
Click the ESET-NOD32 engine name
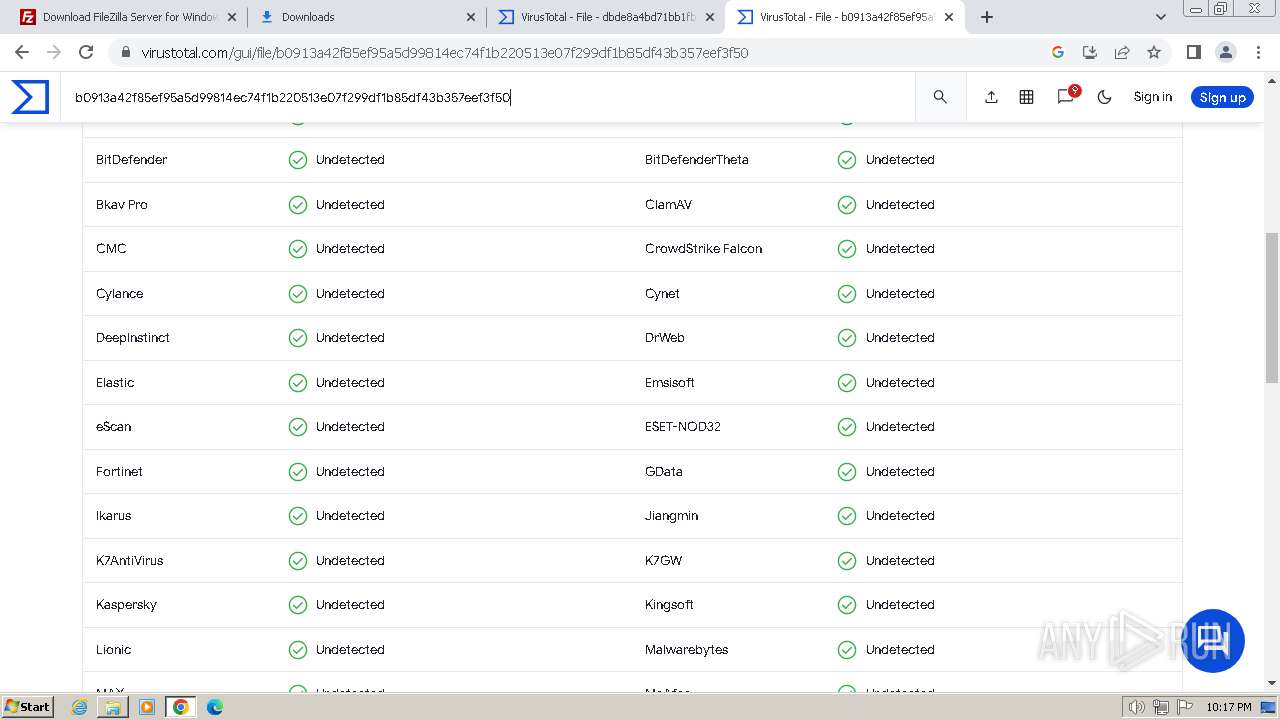pos(682,427)
